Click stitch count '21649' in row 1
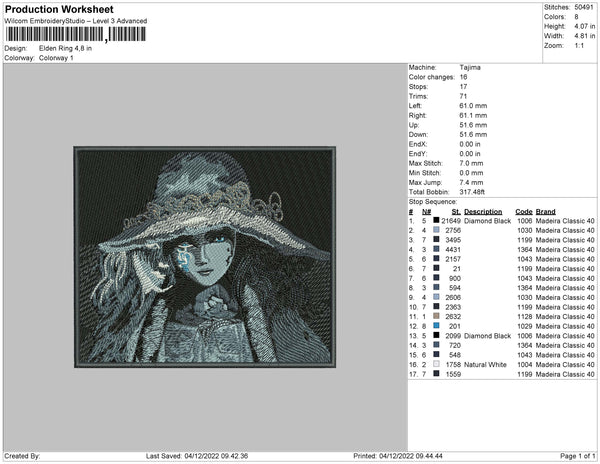Image resolution: width=600 pixels, height=464 pixels. pos(451,221)
